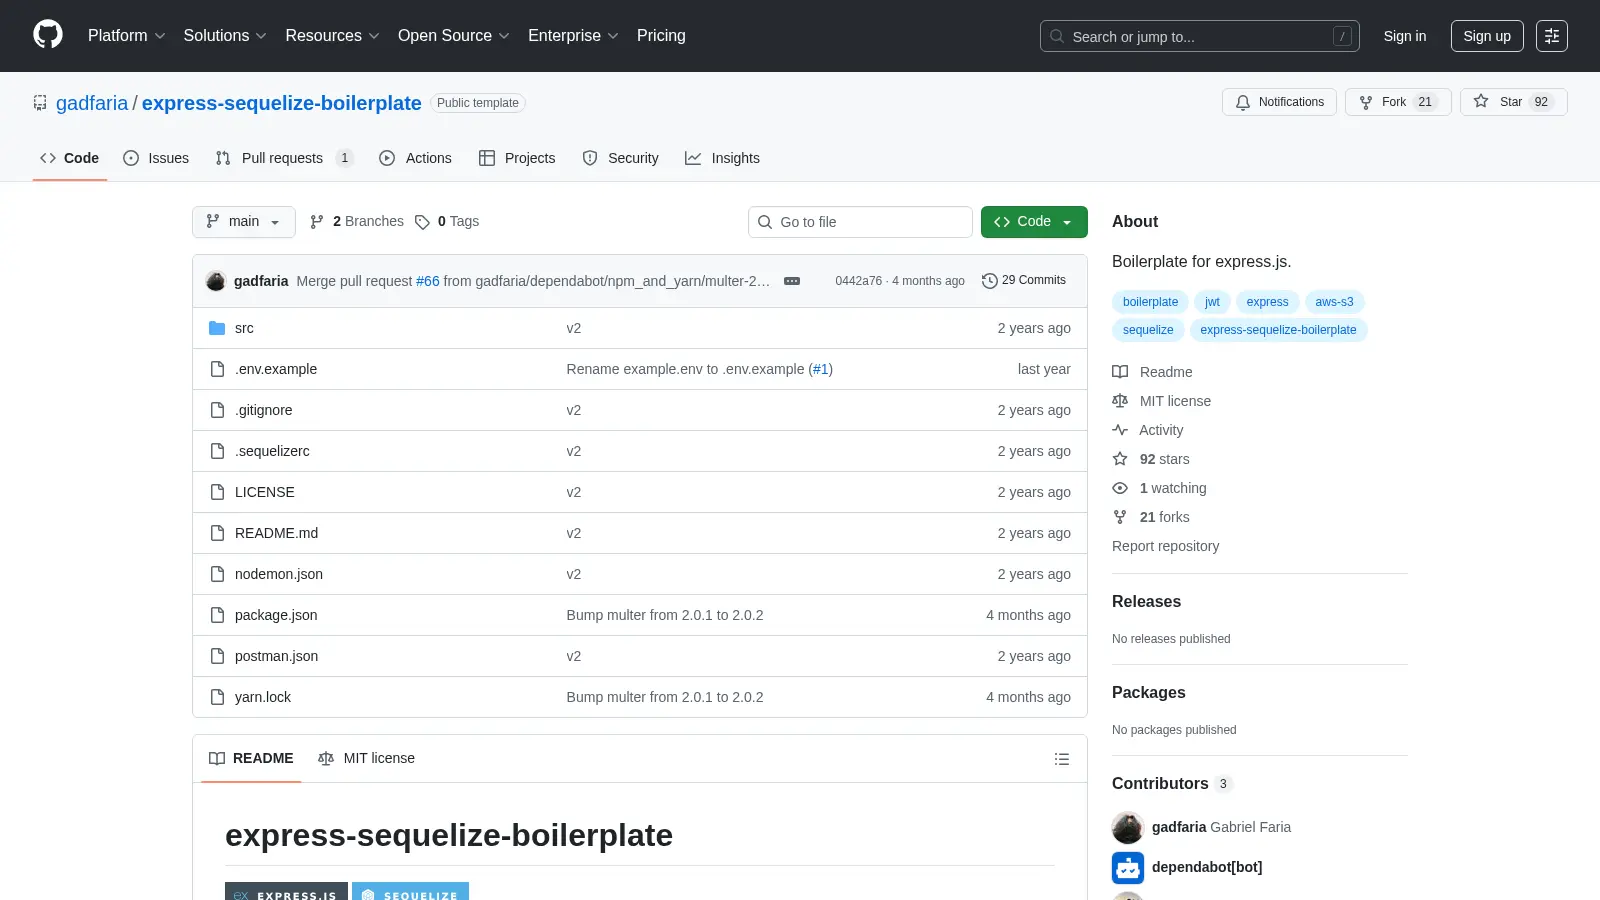Click the yarn.lock file icon
The height and width of the screenshot is (900, 1600).
point(217,697)
